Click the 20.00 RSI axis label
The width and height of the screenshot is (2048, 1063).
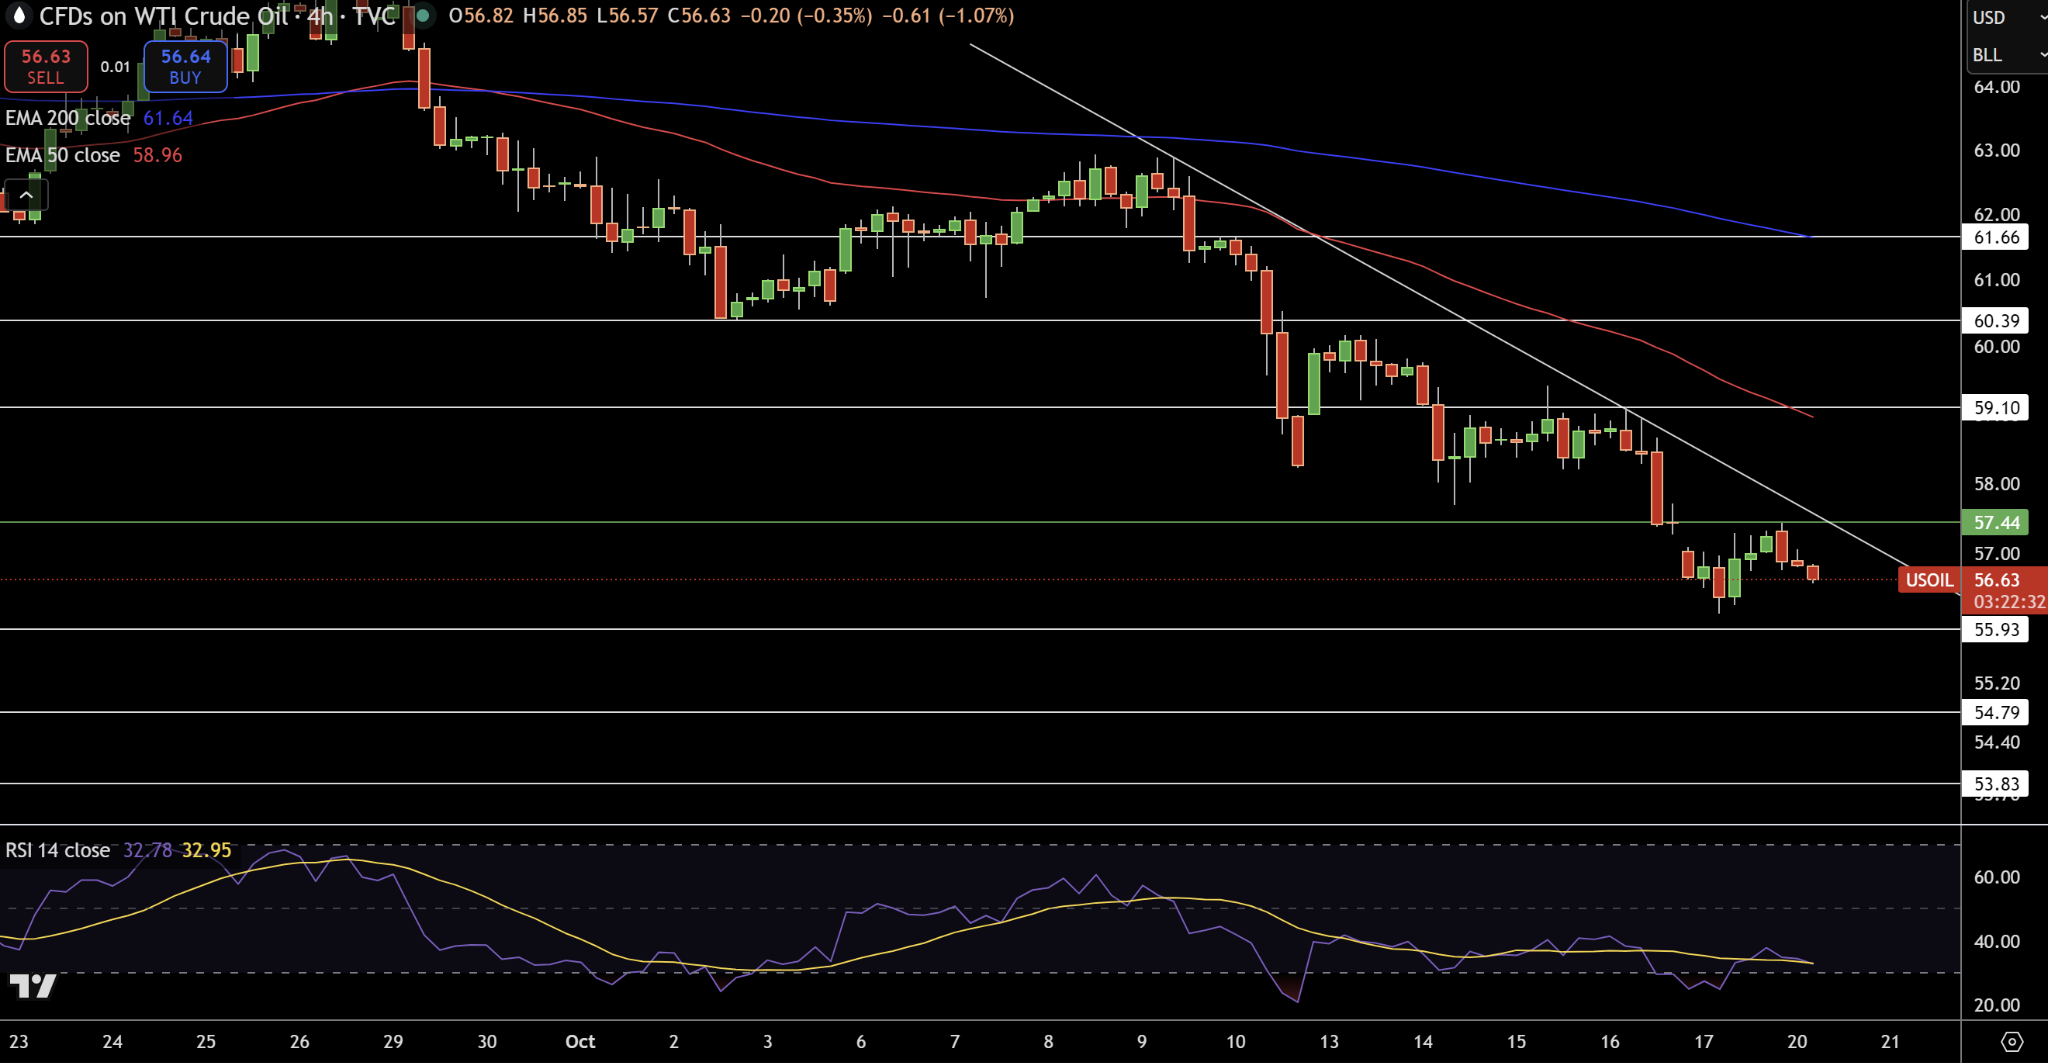click(x=1997, y=1005)
